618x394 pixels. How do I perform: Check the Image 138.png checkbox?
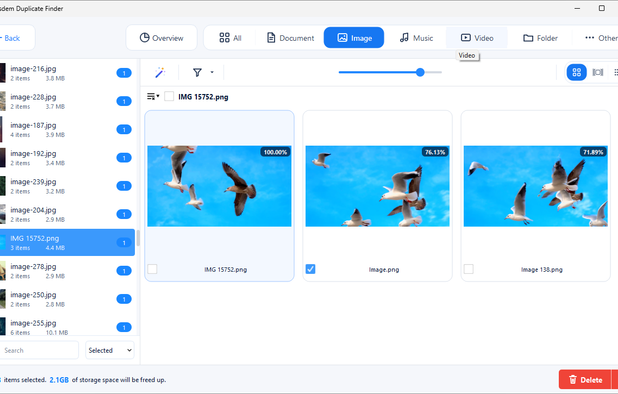tap(469, 269)
